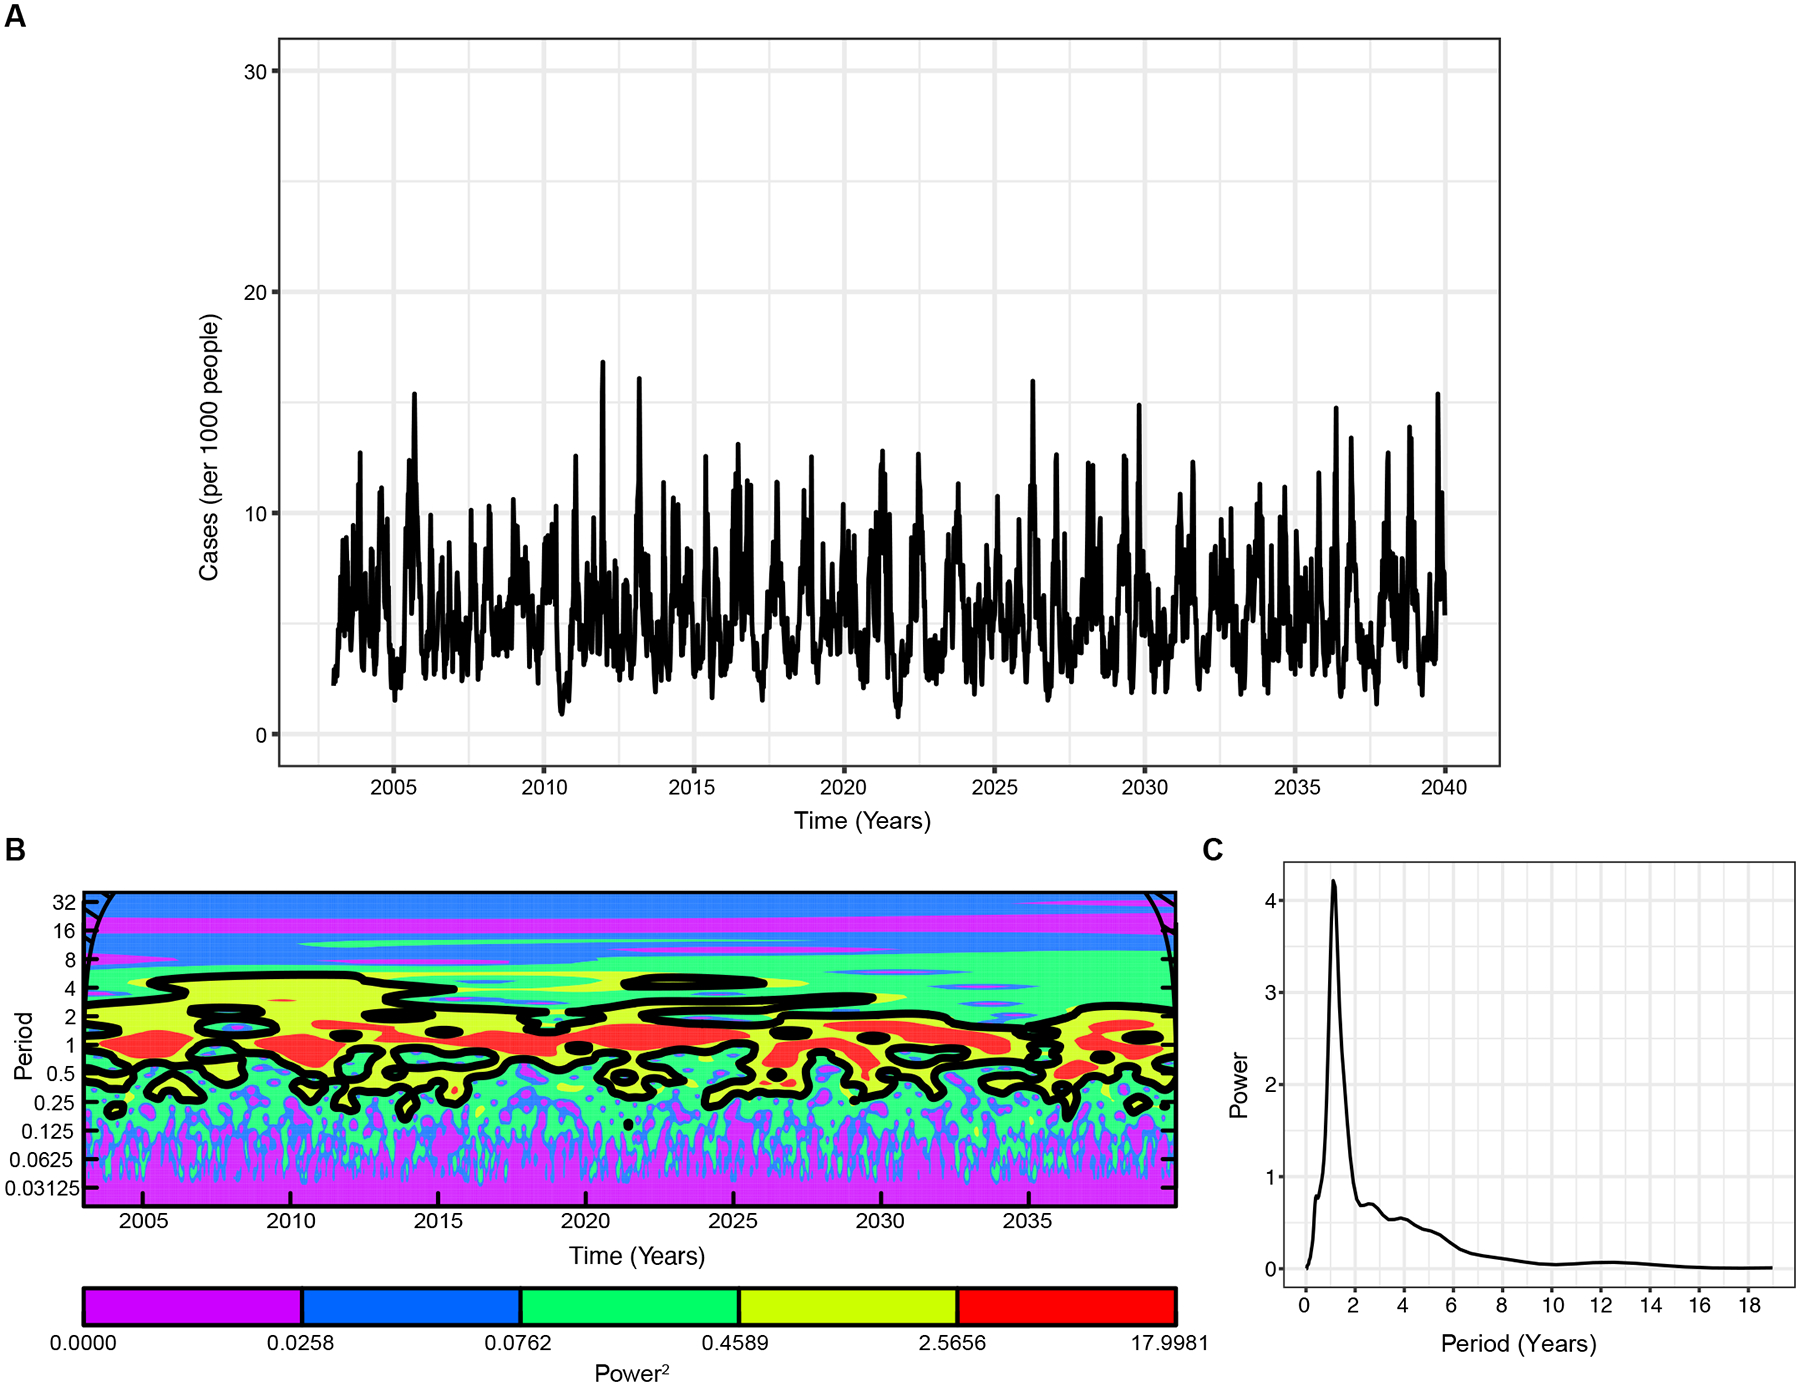This screenshot has height=1386, width=1800.
Task: Click the period tick label 0.125
Action: [x=50, y=1132]
